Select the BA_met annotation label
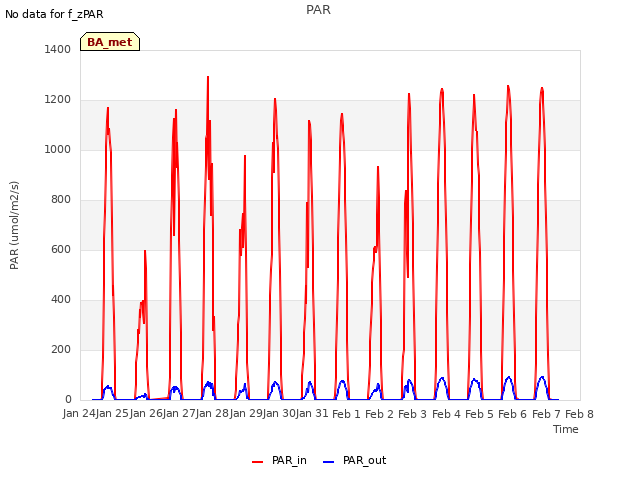Viewport: 640px width, 480px height. coord(110,42)
